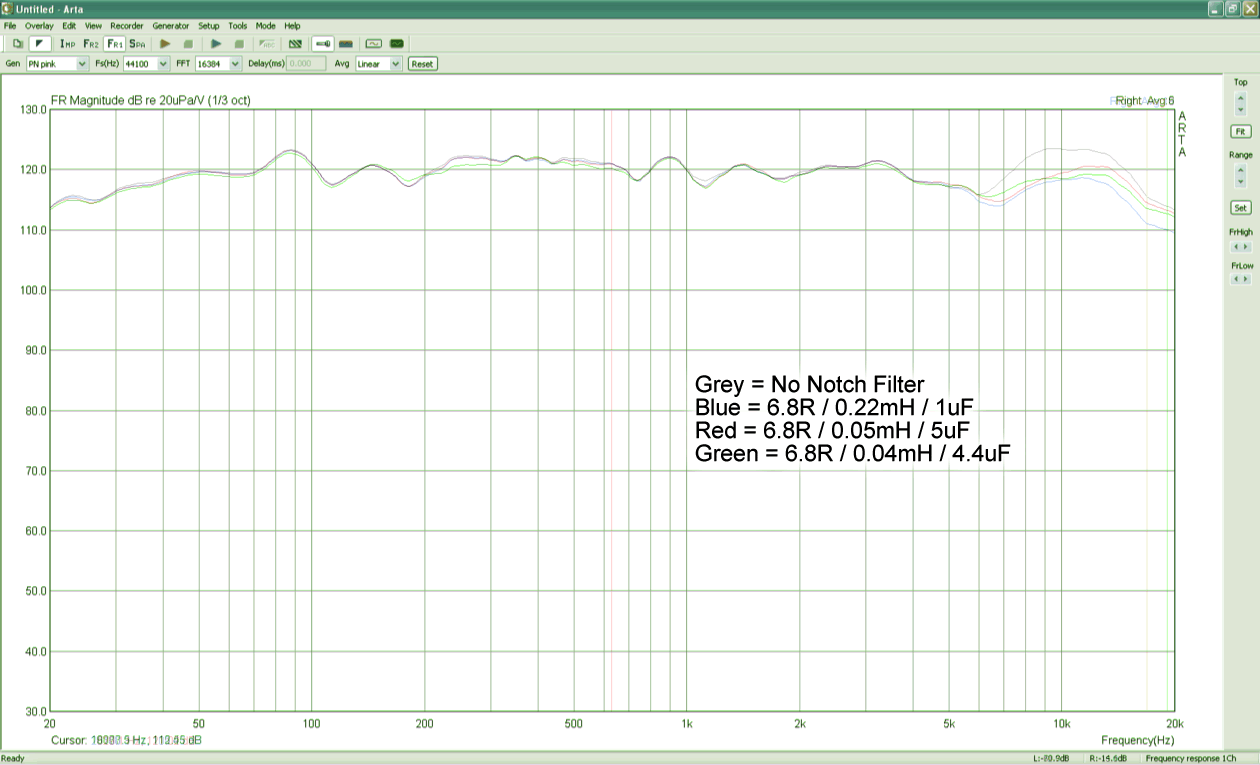Click the Delay(ms) input field
The image size is (1260, 765).
(306, 63)
